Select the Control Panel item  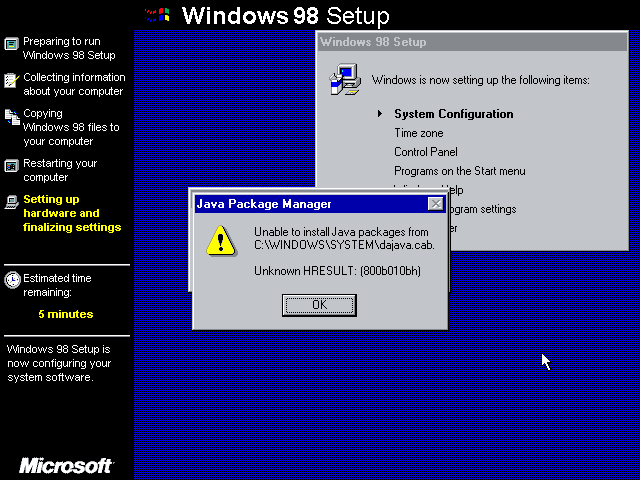click(x=426, y=152)
